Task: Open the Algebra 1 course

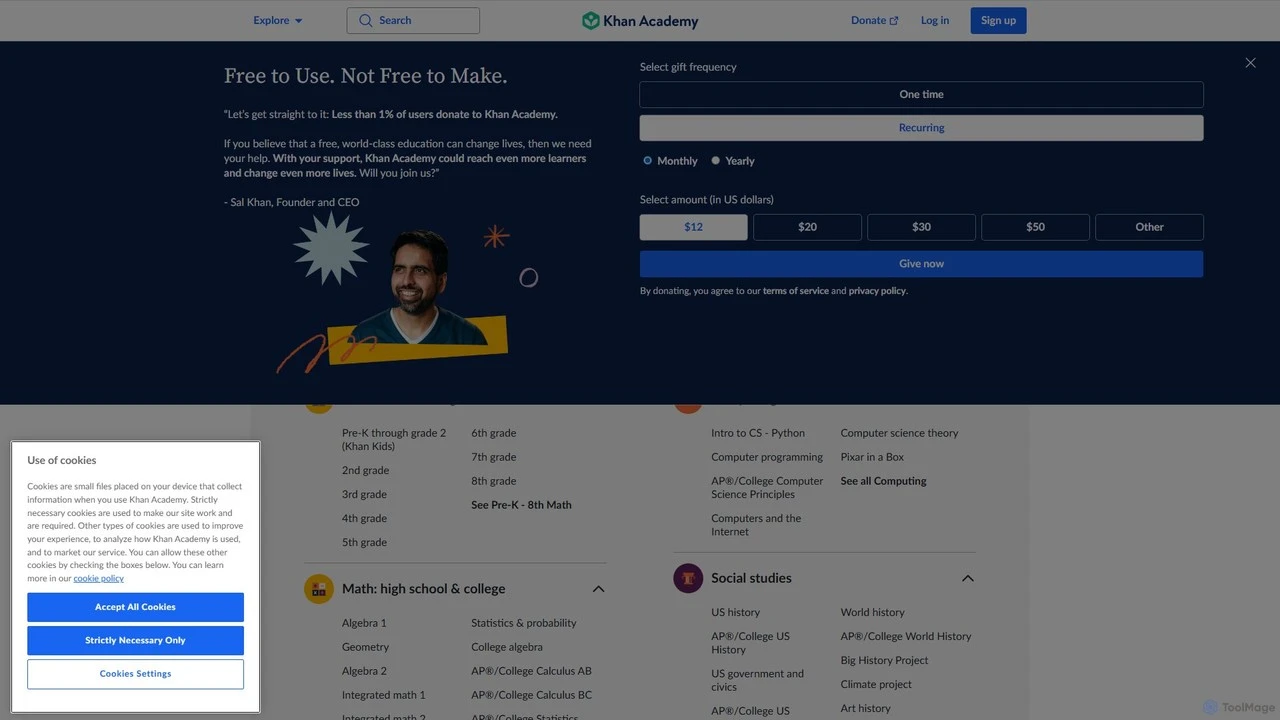Action: 364,623
